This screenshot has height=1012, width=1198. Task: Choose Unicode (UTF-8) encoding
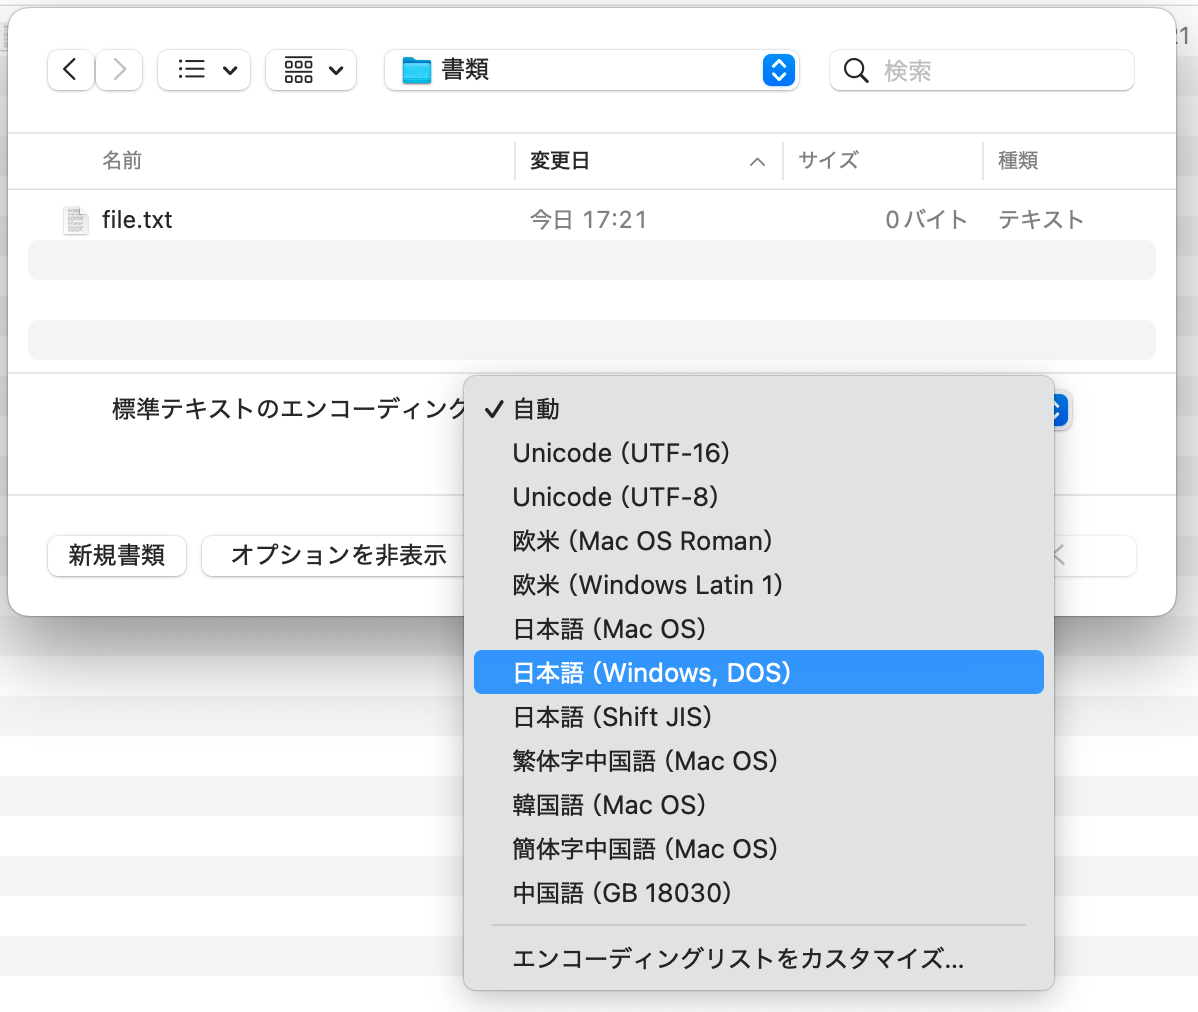[615, 497]
